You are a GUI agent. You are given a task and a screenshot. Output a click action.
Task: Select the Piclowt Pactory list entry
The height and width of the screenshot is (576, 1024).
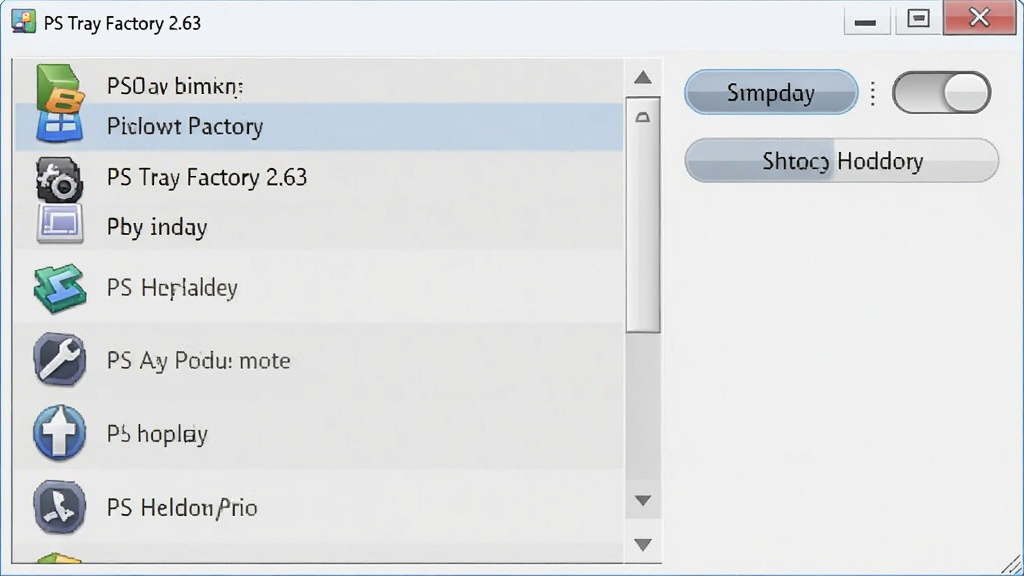point(319,127)
